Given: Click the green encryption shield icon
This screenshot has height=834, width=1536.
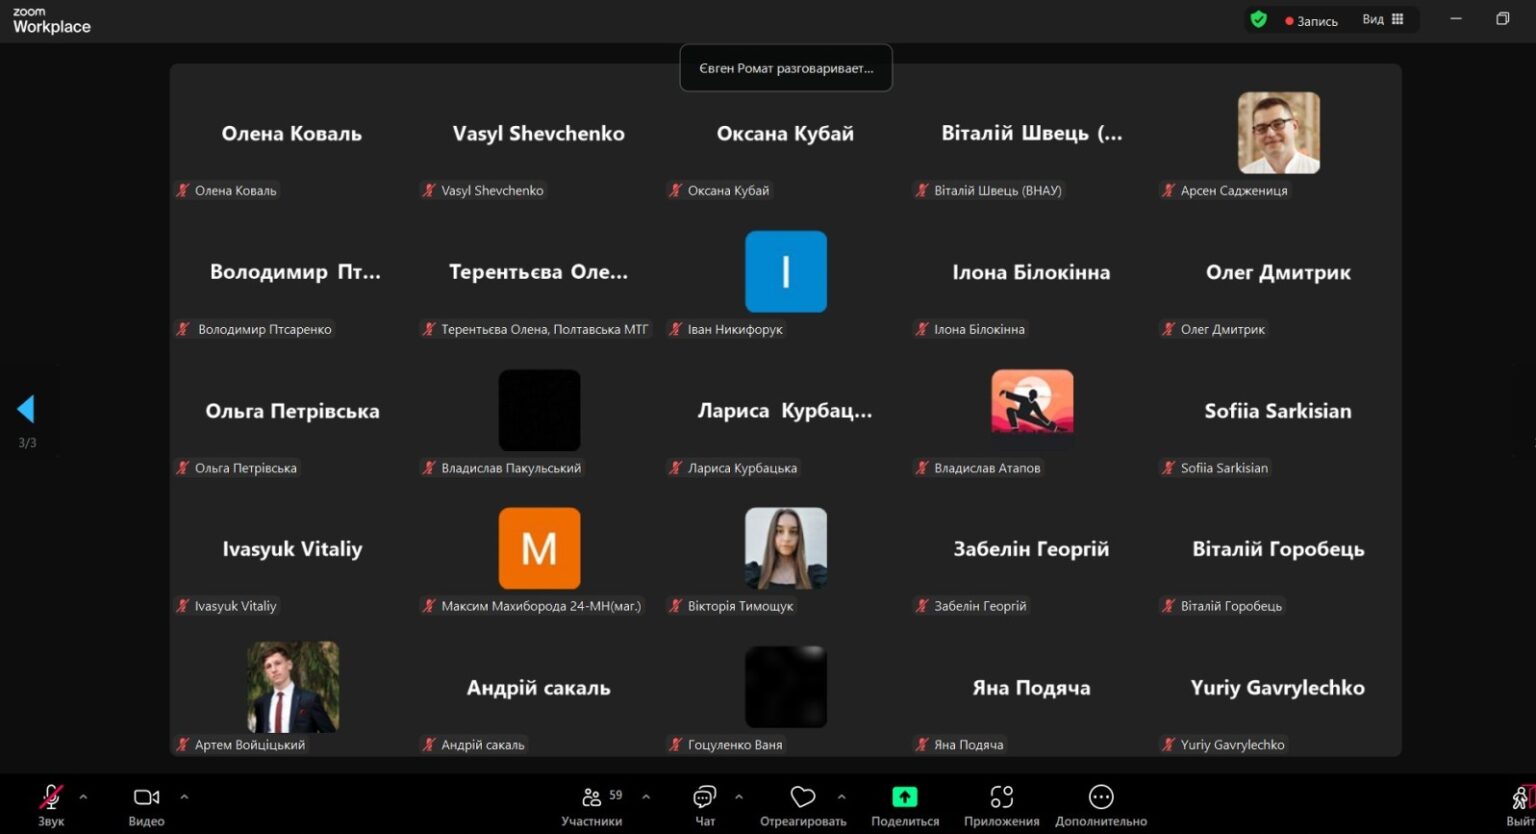Looking at the screenshot, I should point(1259,19).
